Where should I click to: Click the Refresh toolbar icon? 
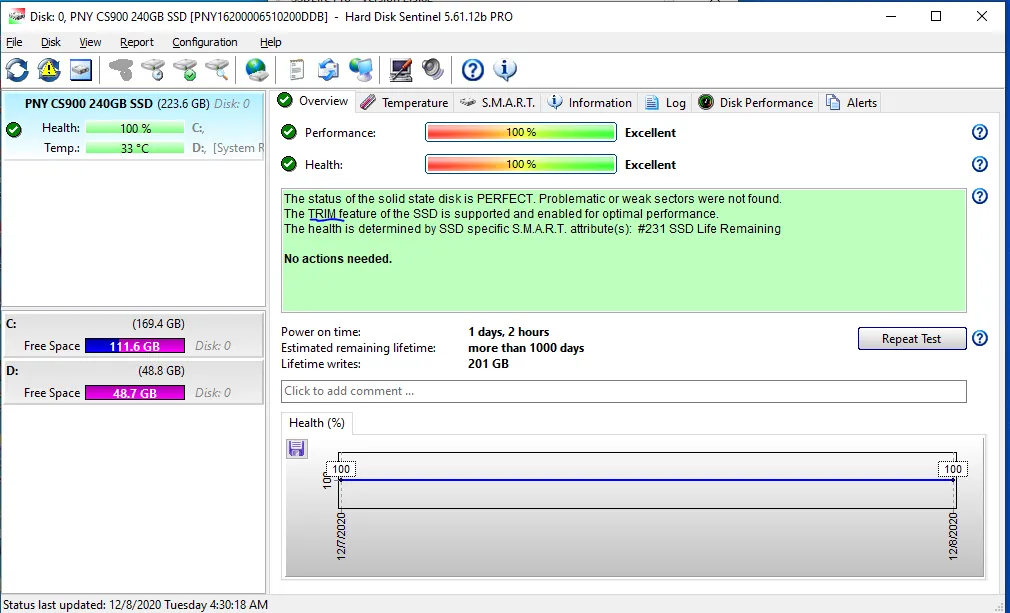click(x=17, y=70)
